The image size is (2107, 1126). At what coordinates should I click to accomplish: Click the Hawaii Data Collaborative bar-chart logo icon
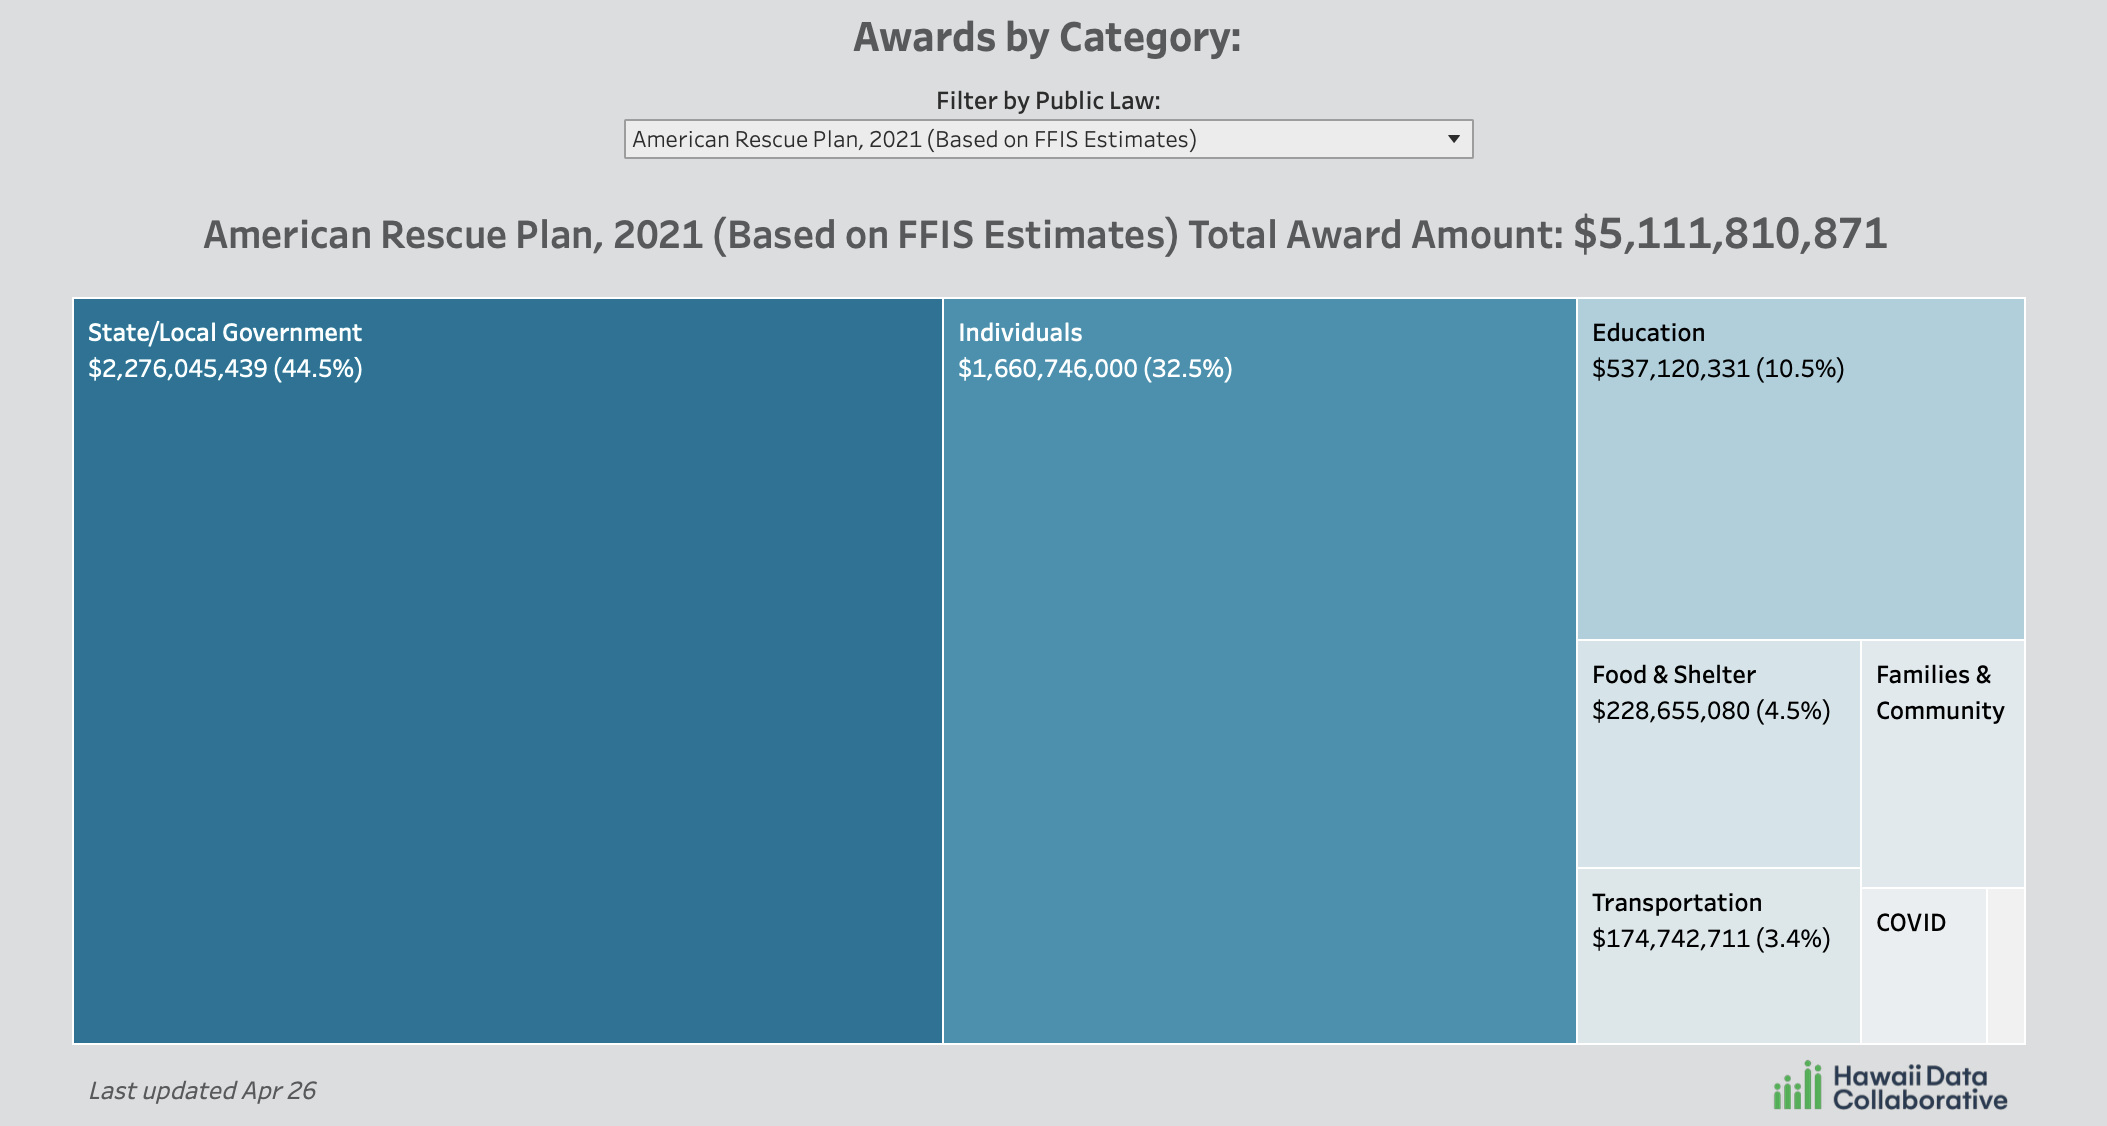(1797, 1087)
